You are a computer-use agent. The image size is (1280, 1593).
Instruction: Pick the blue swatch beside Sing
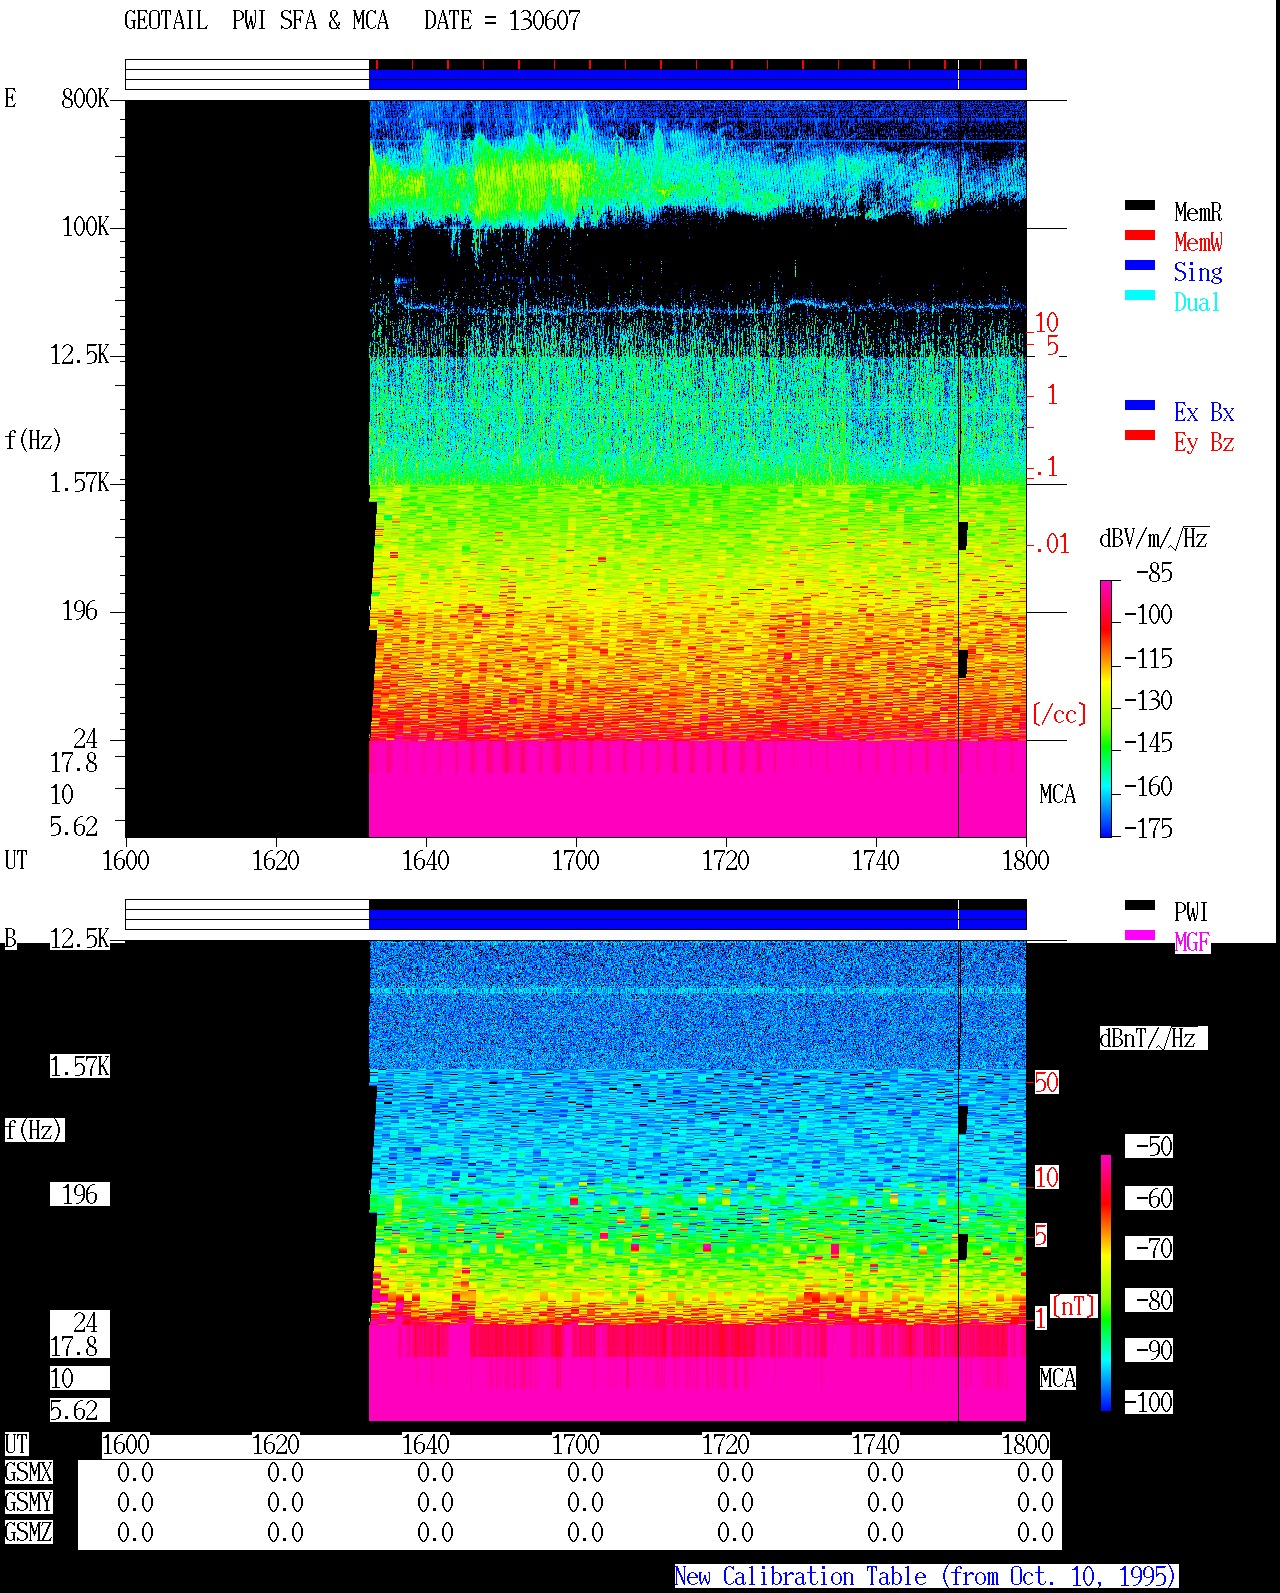1140,266
